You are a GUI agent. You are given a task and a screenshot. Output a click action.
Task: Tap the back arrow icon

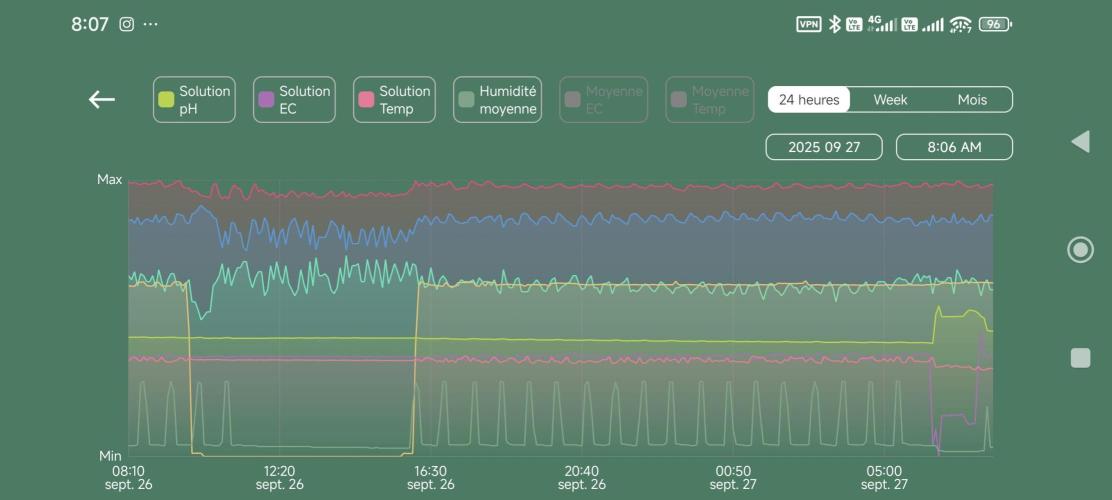(x=102, y=99)
